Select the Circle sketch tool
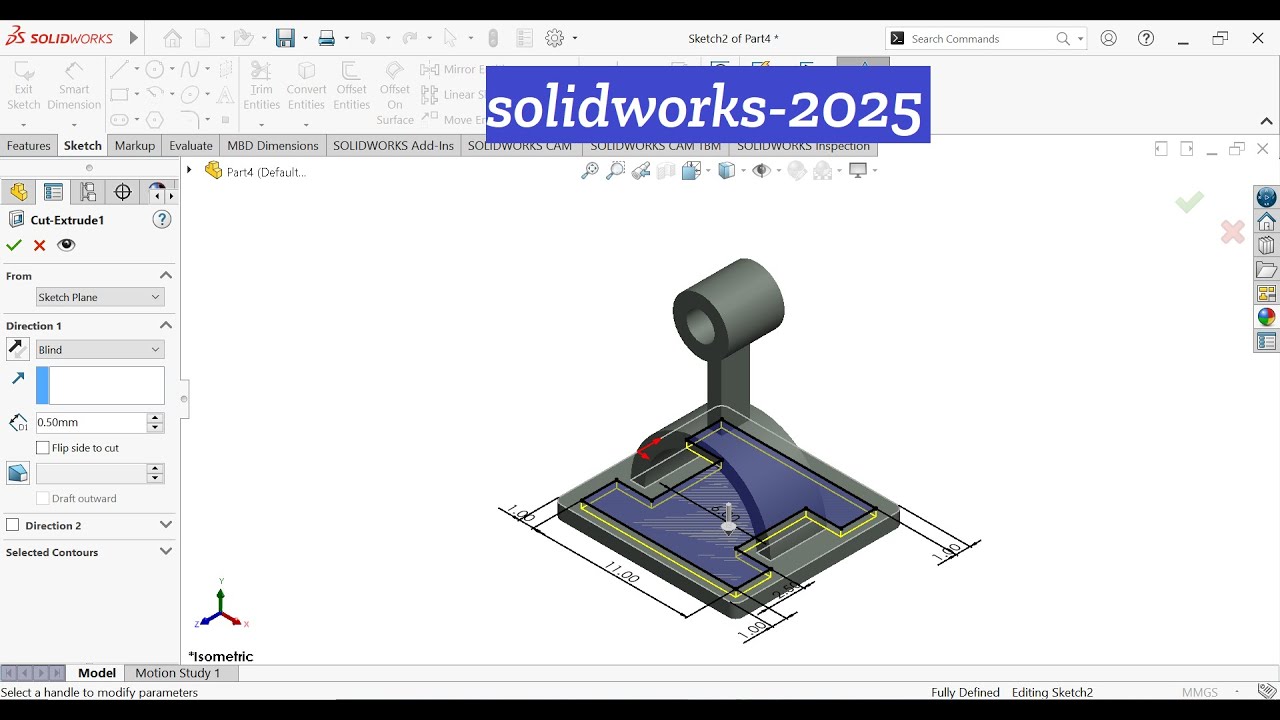The width and height of the screenshot is (1280, 720). pyautogui.click(x=155, y=69)
